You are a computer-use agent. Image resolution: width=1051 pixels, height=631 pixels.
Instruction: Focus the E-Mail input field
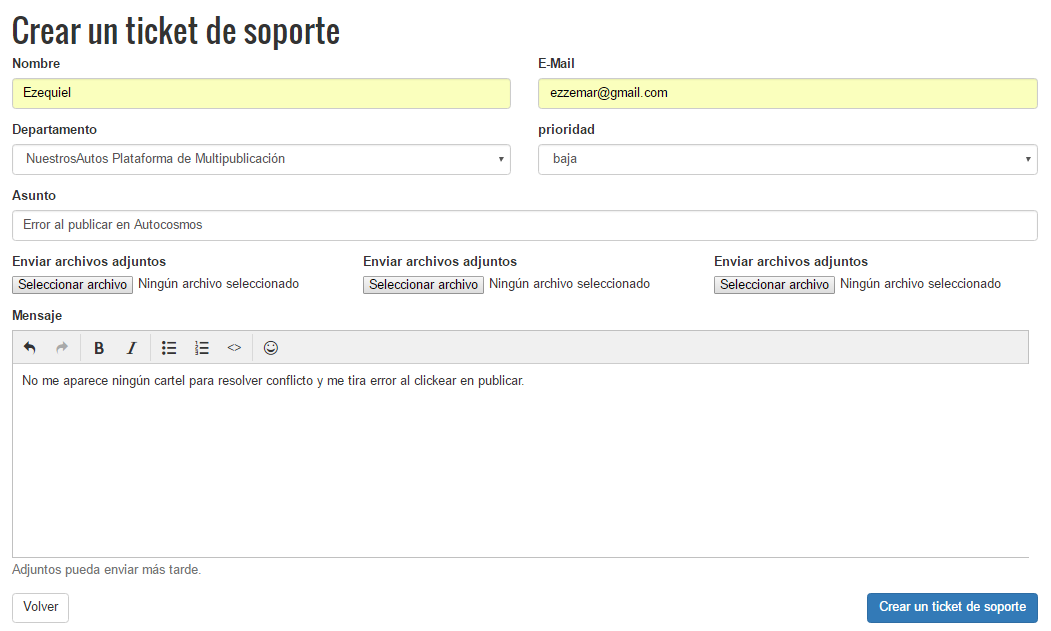click(787, 93)
